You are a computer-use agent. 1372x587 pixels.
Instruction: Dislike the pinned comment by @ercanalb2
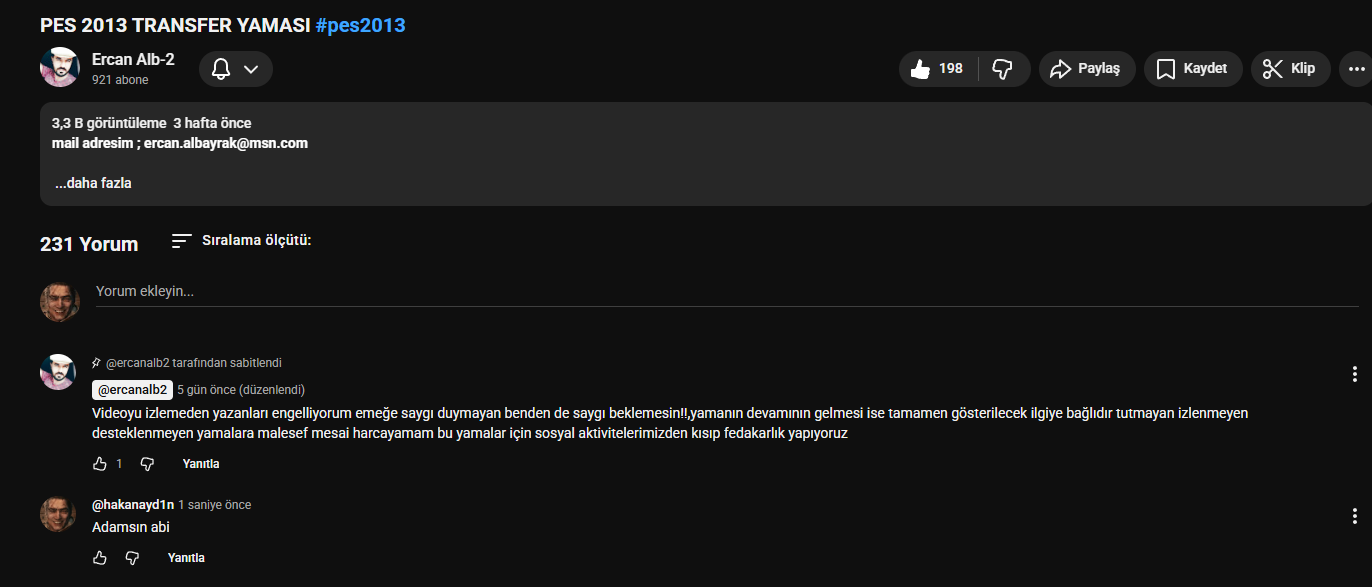[x=147, y=464]
